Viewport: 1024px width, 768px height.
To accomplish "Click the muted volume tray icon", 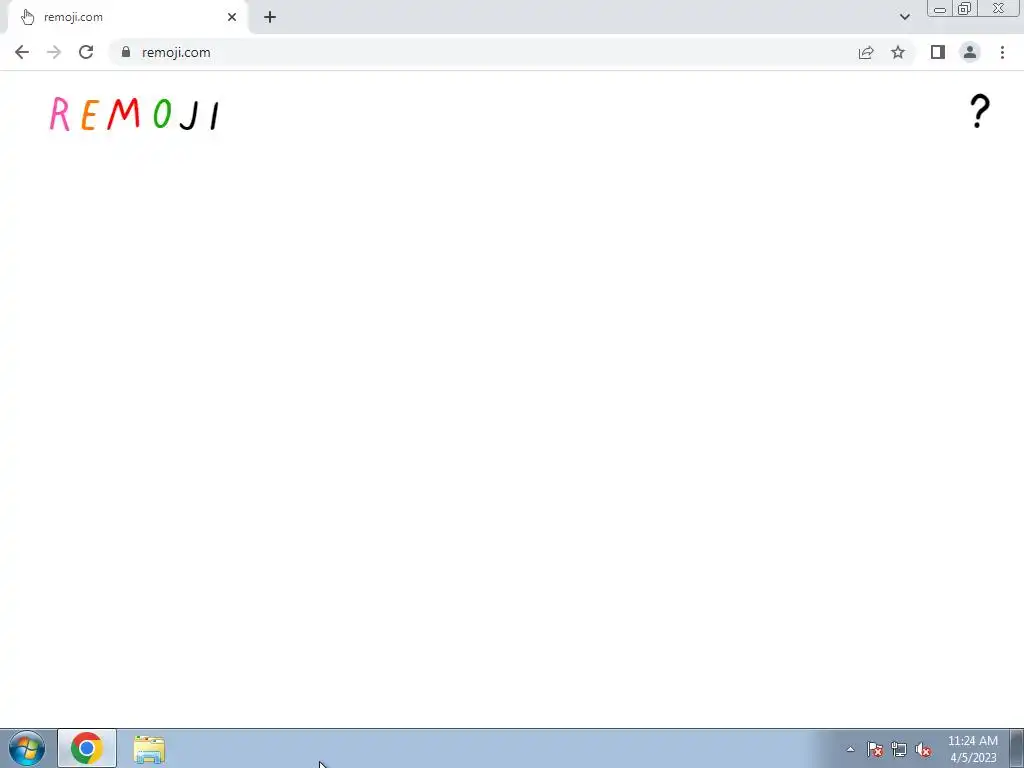I will [x=923, y=750].
